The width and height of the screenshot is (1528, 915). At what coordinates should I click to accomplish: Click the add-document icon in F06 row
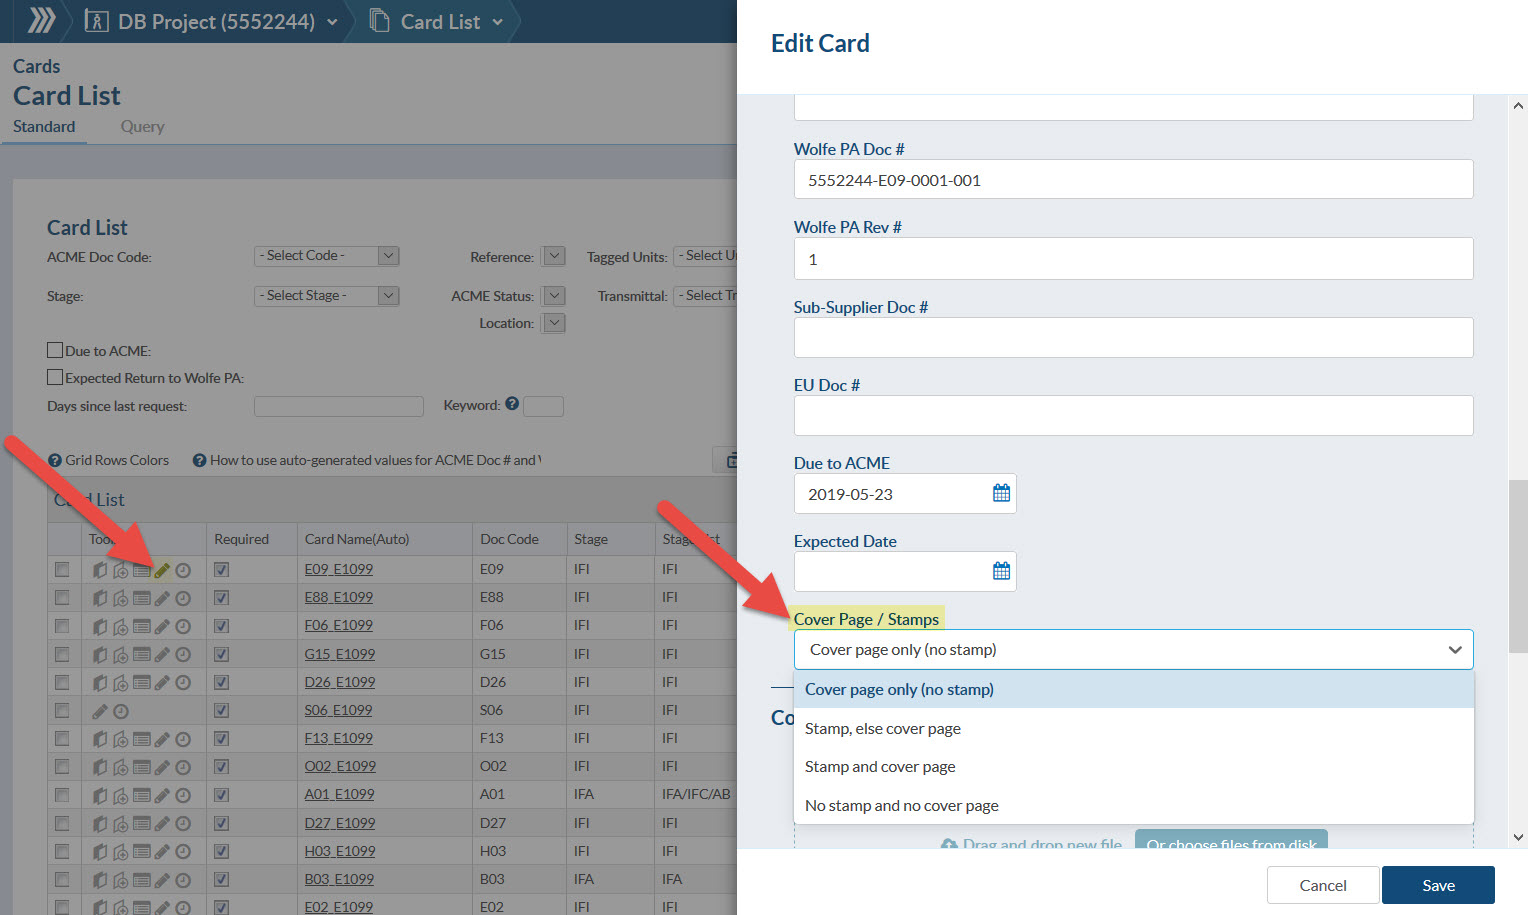[x=120, y=626]
